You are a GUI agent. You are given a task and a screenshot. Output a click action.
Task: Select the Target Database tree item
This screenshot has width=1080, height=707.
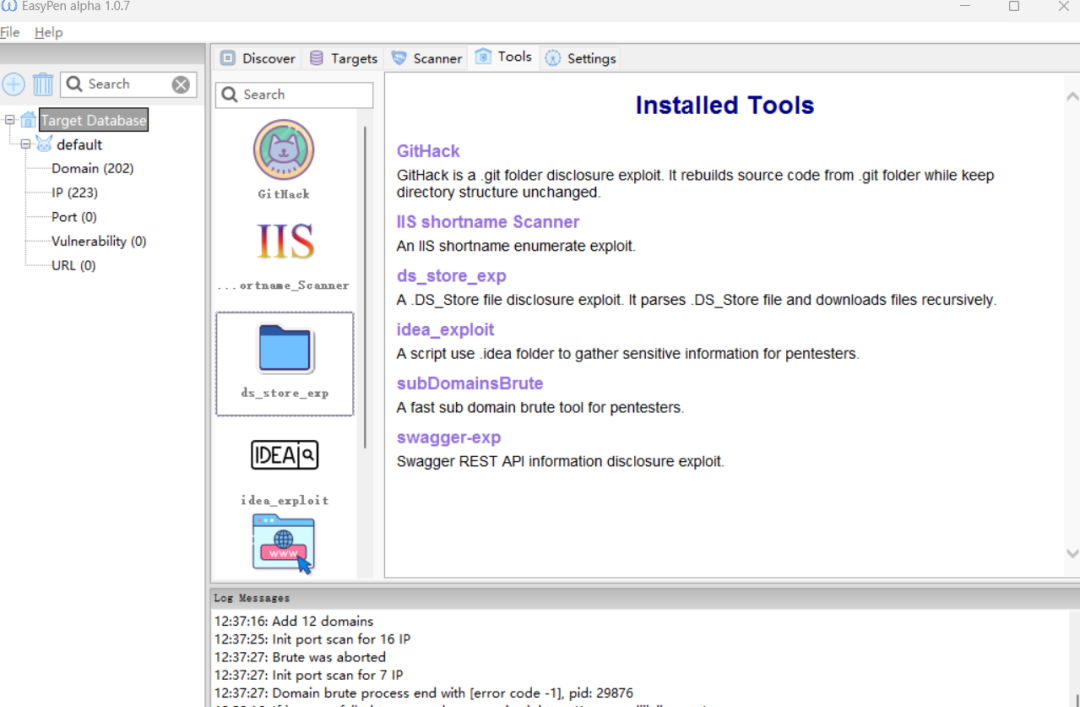pyautogui.click(x=94, y=120)
